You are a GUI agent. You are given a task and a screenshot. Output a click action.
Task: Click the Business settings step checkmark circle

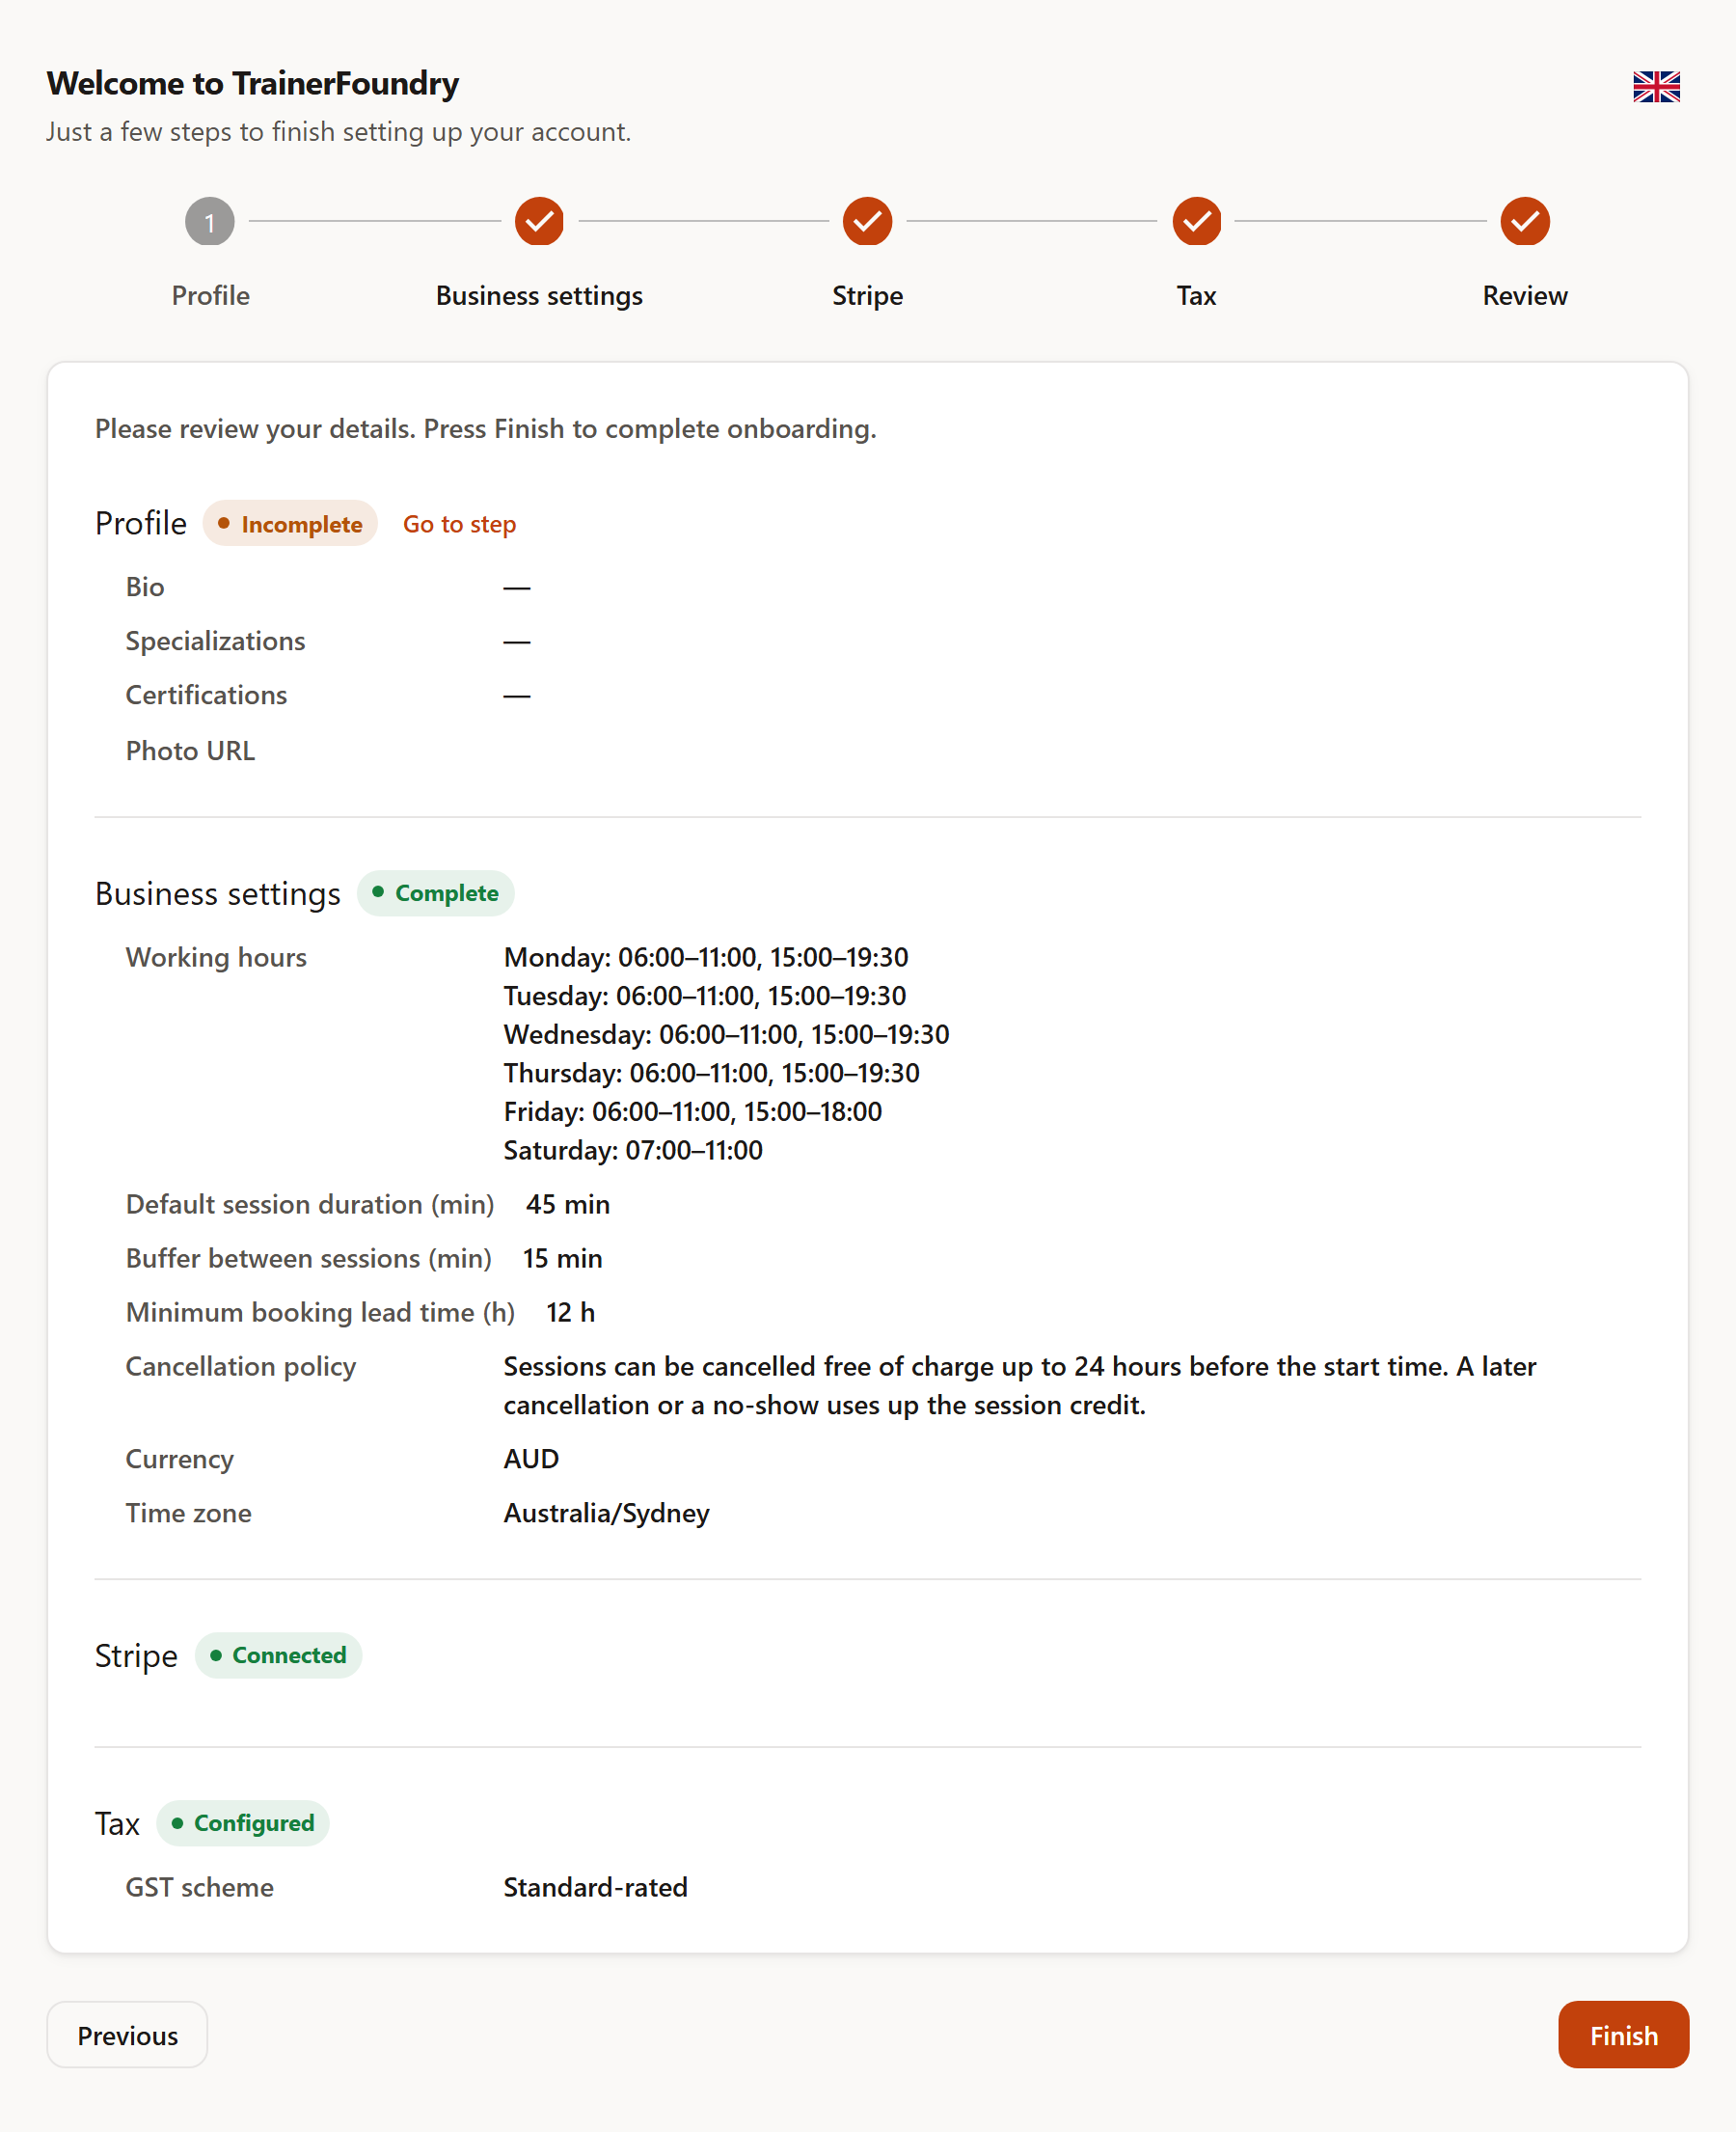tap(539, 221)
